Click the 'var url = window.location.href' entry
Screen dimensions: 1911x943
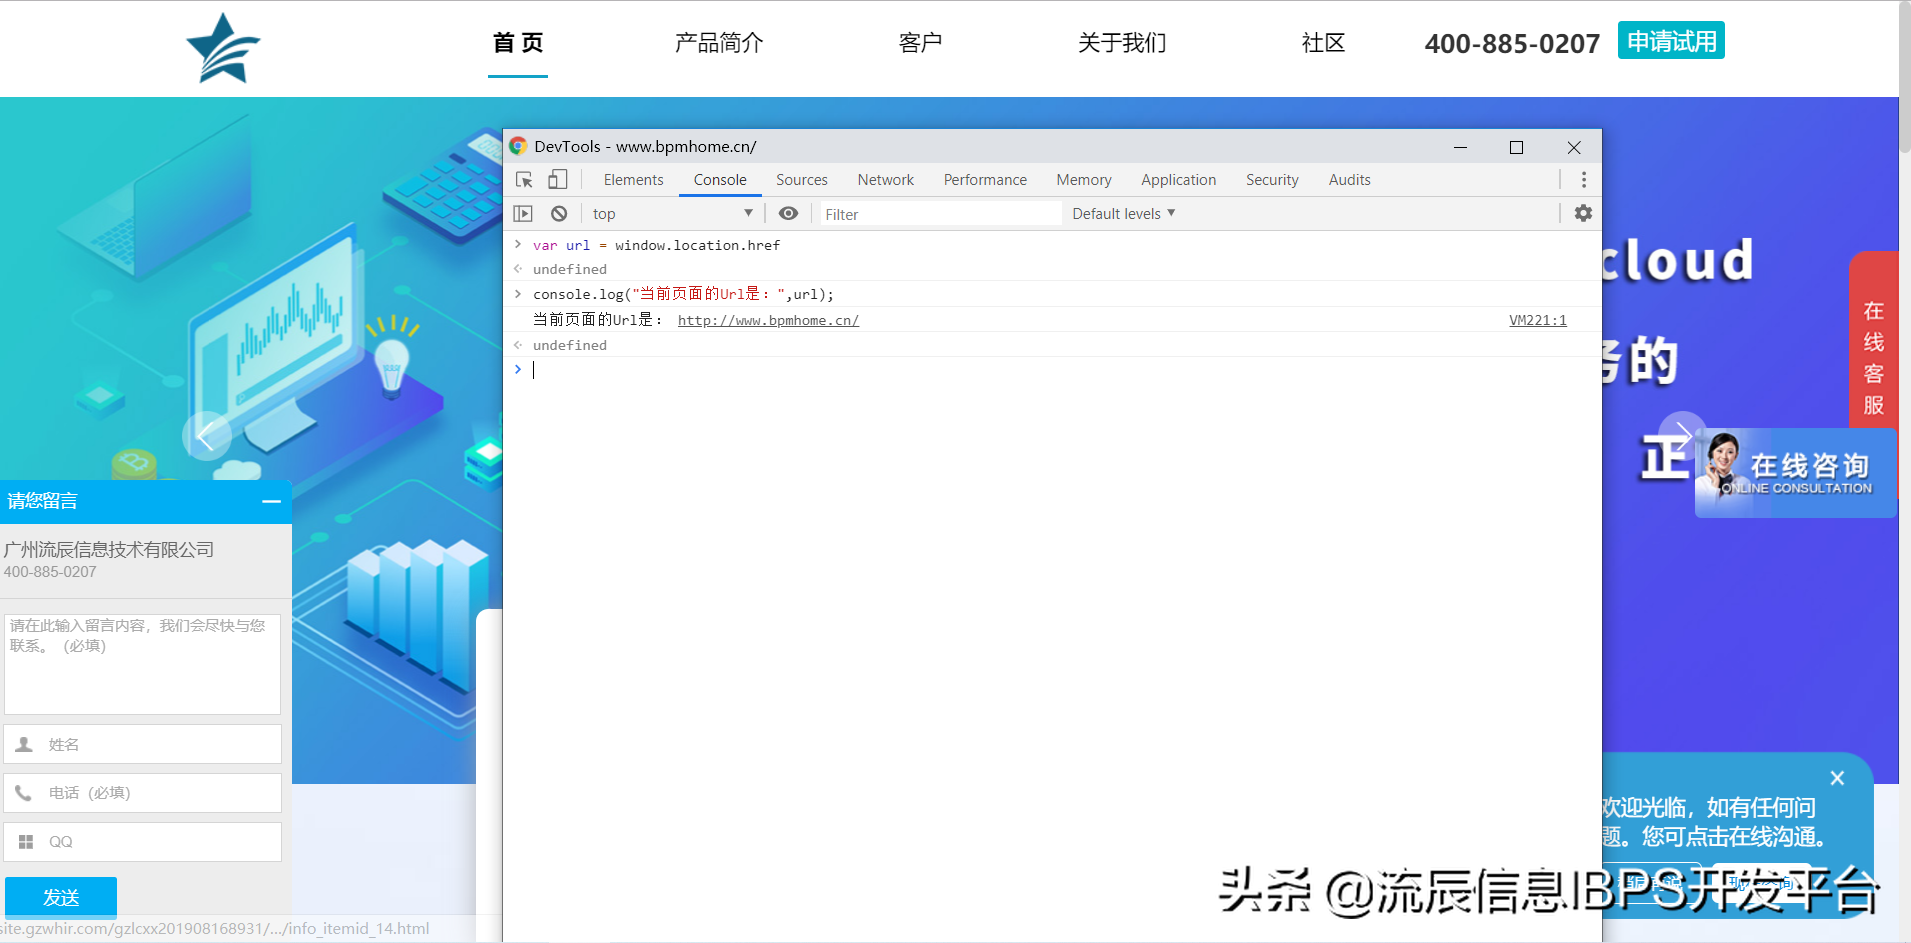[656, 245]
